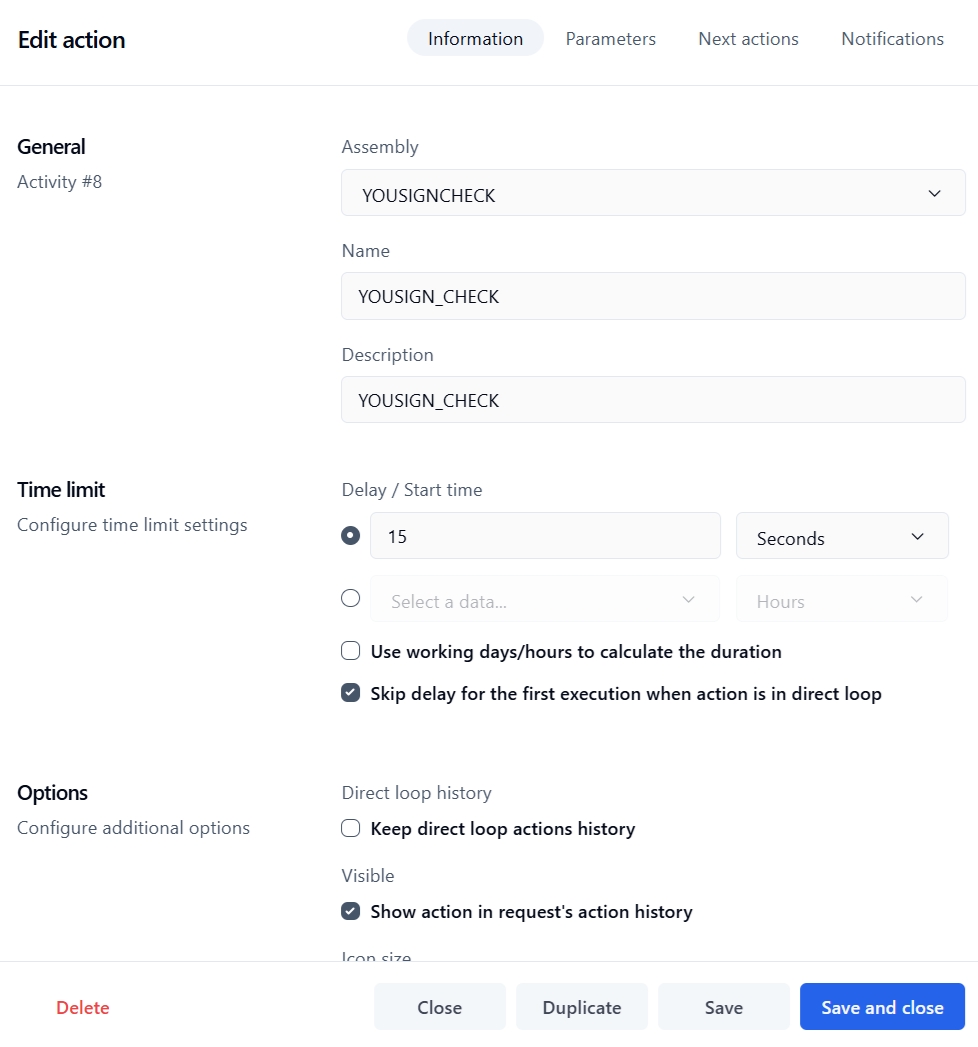
Task: Open the Seconds unit dropdown
Action: 841,537
